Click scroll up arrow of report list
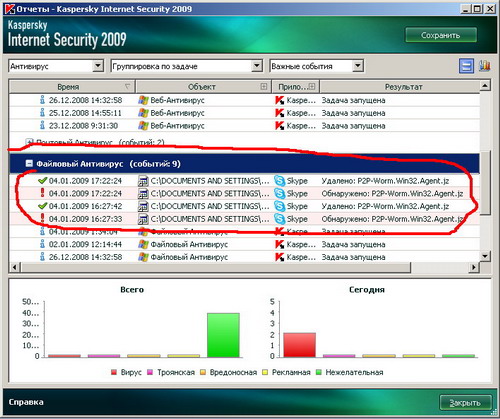 pos(485,86)
